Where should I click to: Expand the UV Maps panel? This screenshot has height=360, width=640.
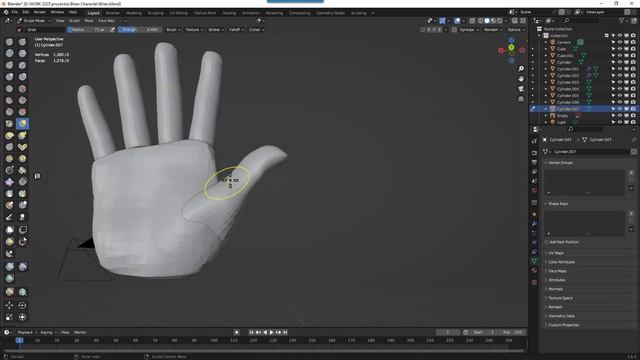[x=556, y=253]
